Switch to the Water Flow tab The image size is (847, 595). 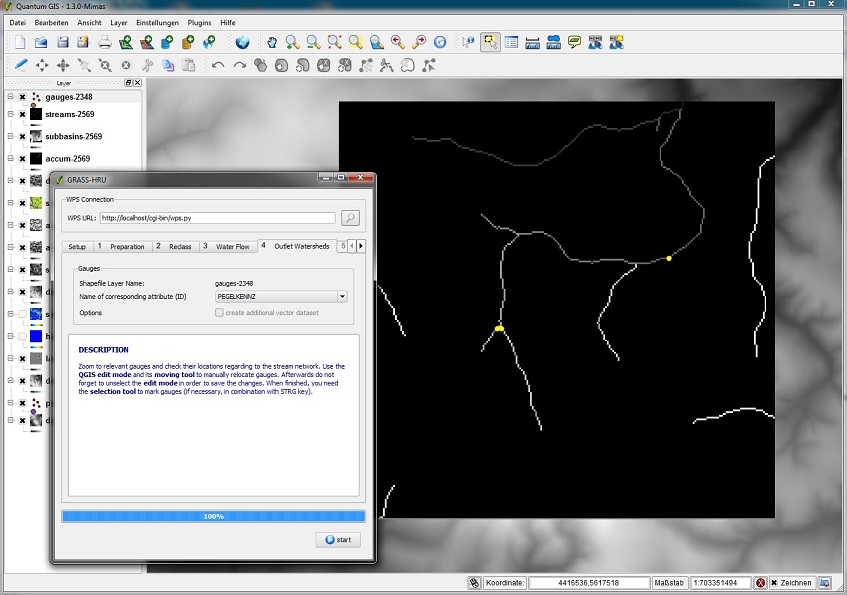point(232,246)
